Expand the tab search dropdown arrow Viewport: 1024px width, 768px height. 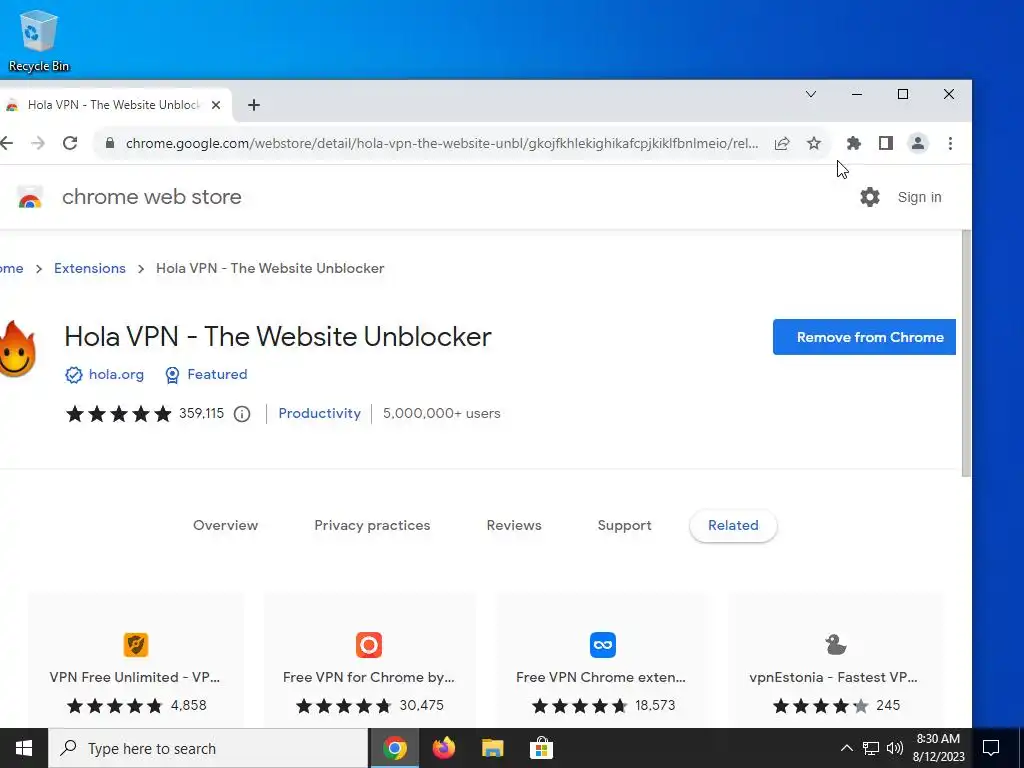pyautogui.click(x=810, y=94)
